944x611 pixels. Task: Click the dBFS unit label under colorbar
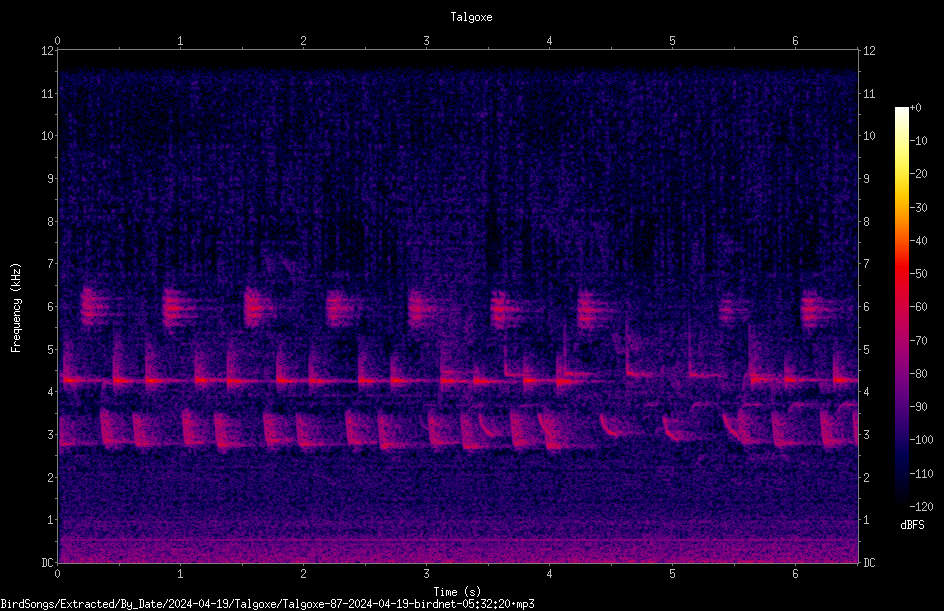tap(912, 525)
